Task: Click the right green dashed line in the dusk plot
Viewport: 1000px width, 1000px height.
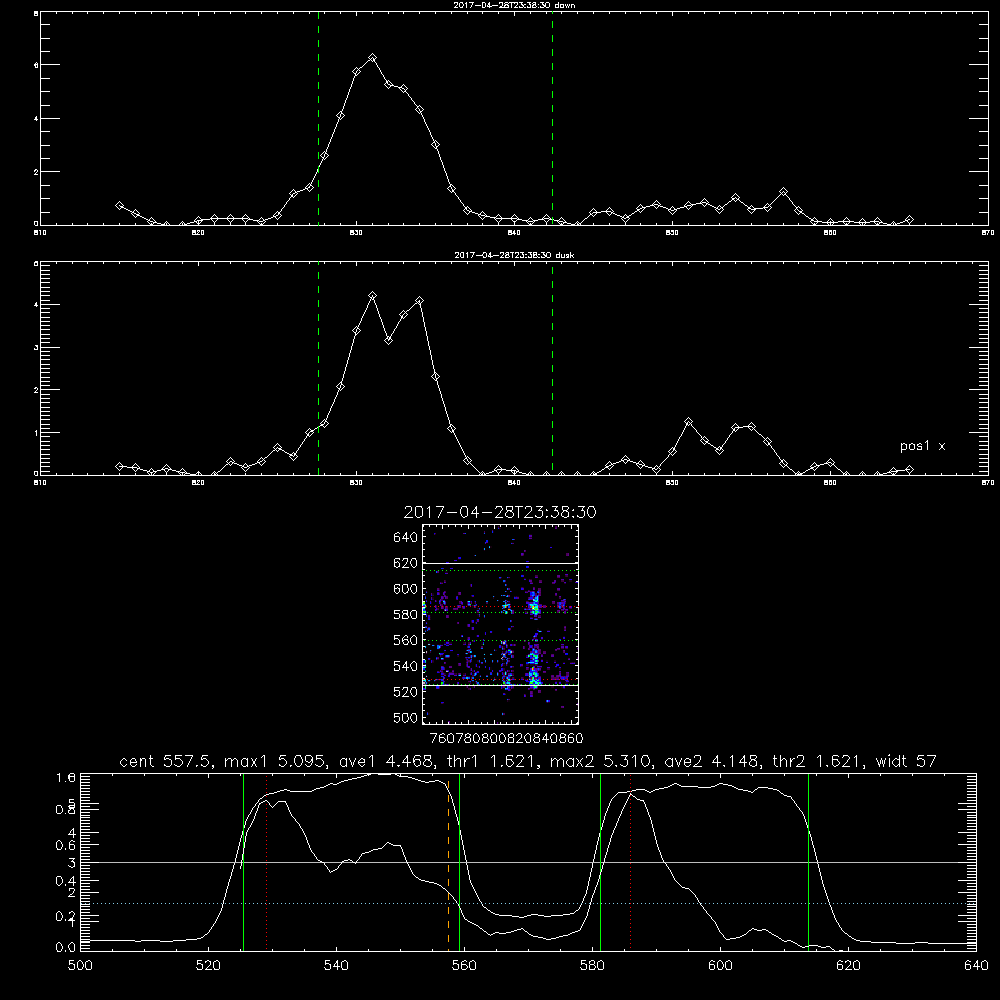Action: point(552,369)
